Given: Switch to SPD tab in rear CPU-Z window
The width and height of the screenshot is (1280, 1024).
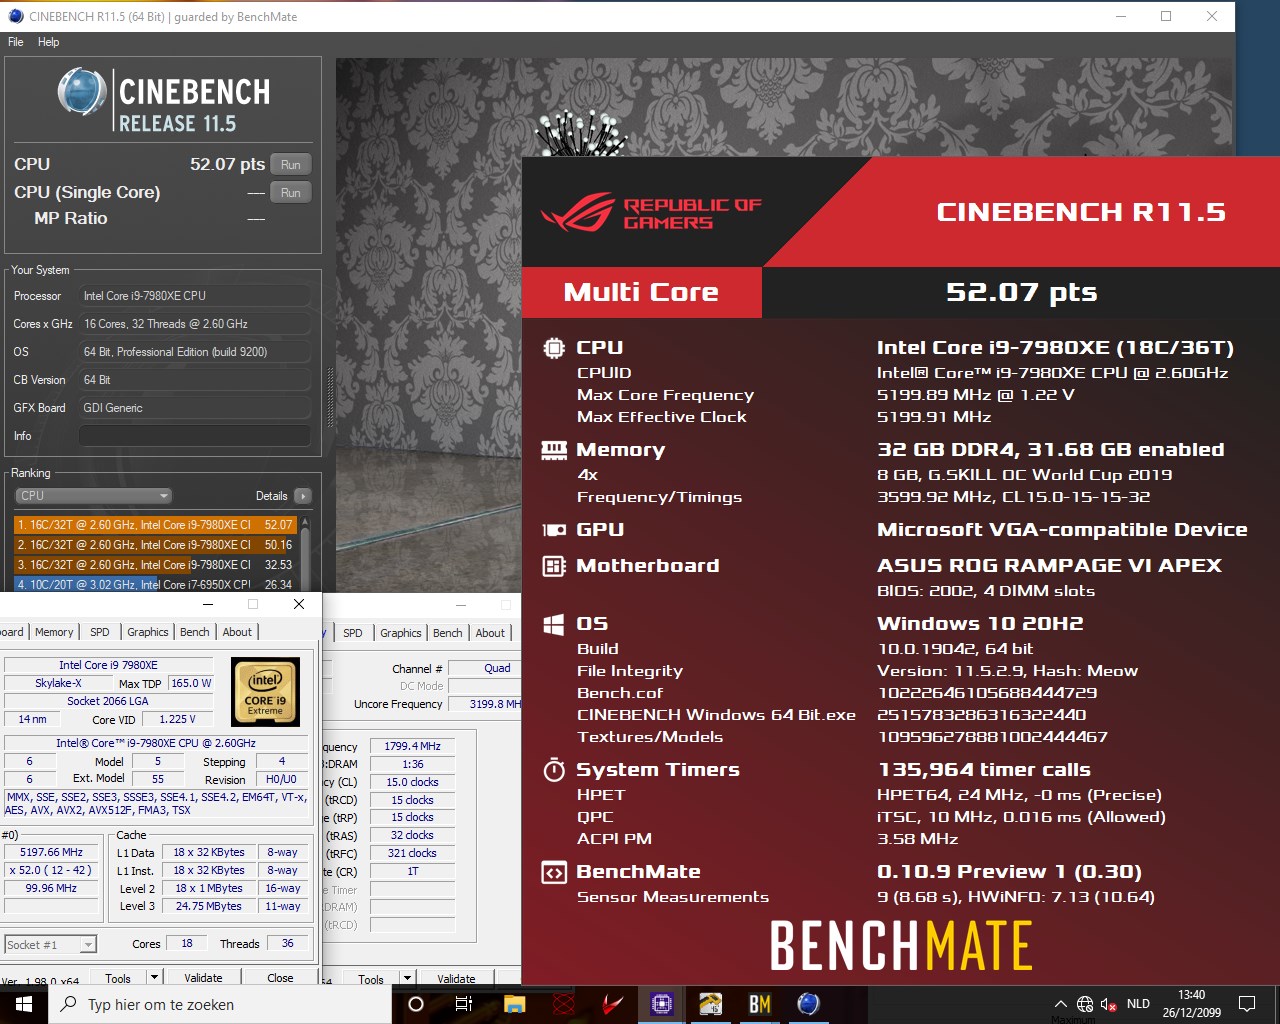Looking at the screenshot, I should pyautogui.click(x=353, y=633).
